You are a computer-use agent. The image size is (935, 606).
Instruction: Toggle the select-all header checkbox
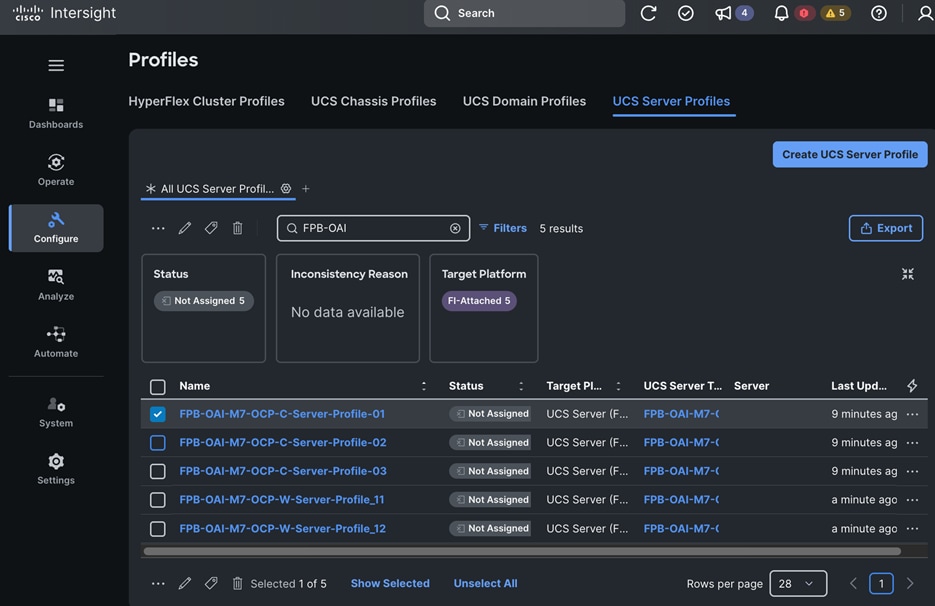click(x=157, y=387)
